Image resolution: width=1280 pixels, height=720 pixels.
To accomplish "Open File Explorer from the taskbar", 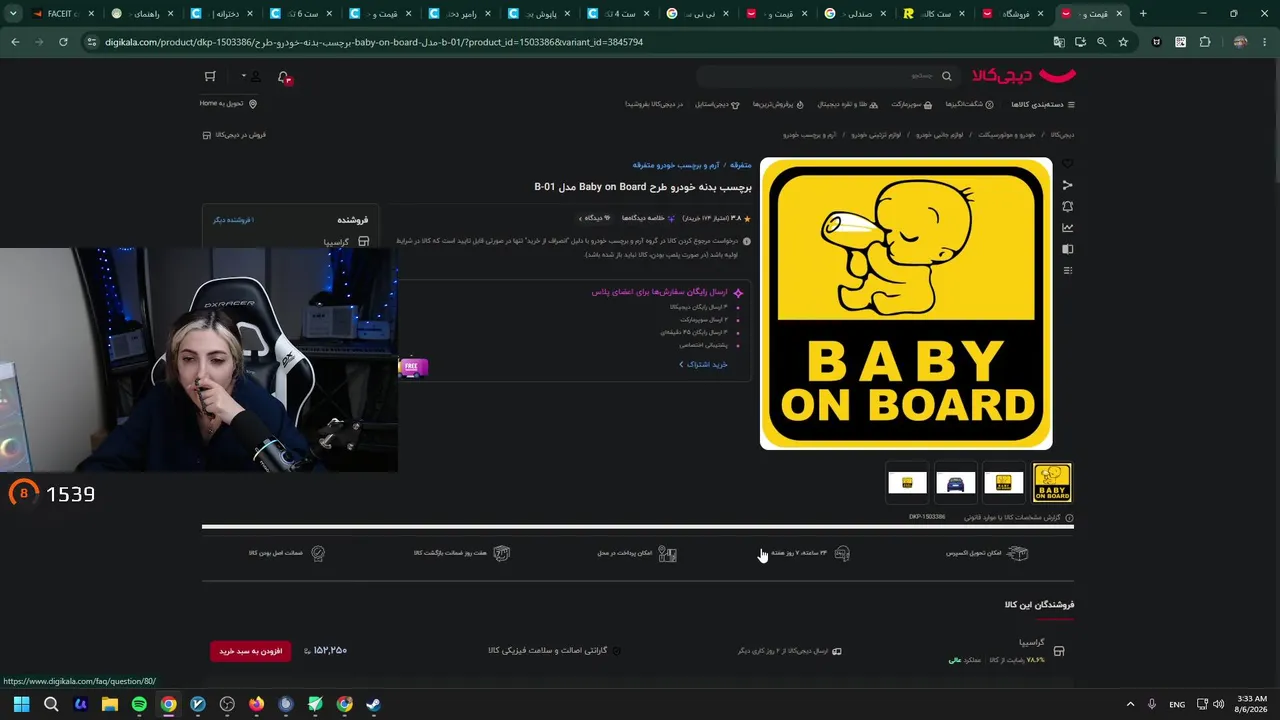I will [x=110, y=704].
